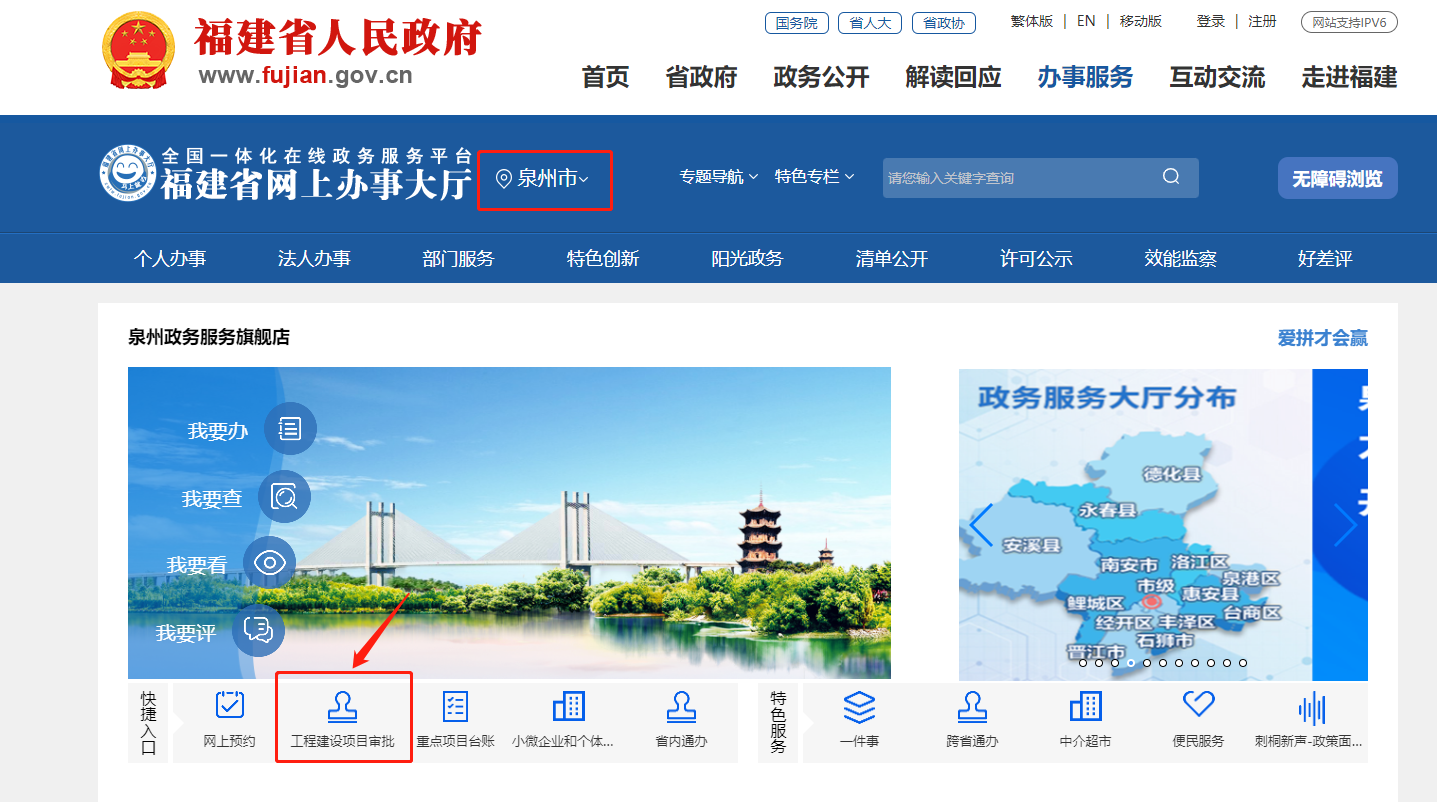Click the 我要查 magnifier icon
This screenshot has height=802, width=1437.
coord(284,497)
